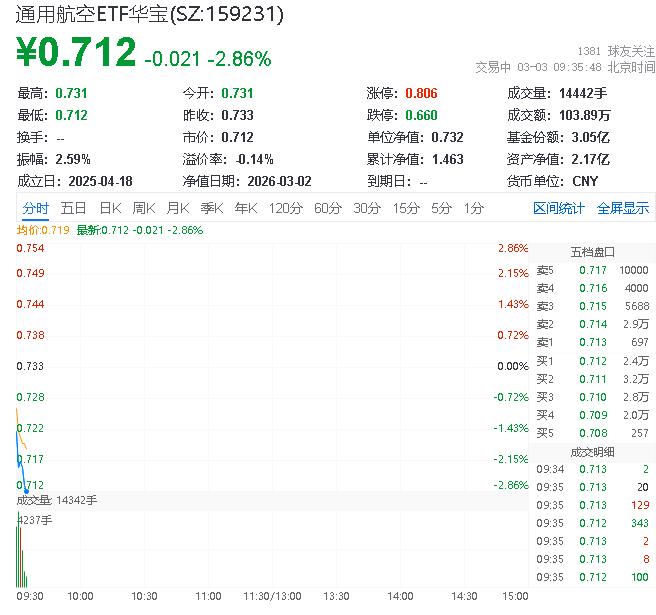This screenshot has height=615, width=656.
Task: Choose the 30分 interval tab
Action: pos(367,208)
